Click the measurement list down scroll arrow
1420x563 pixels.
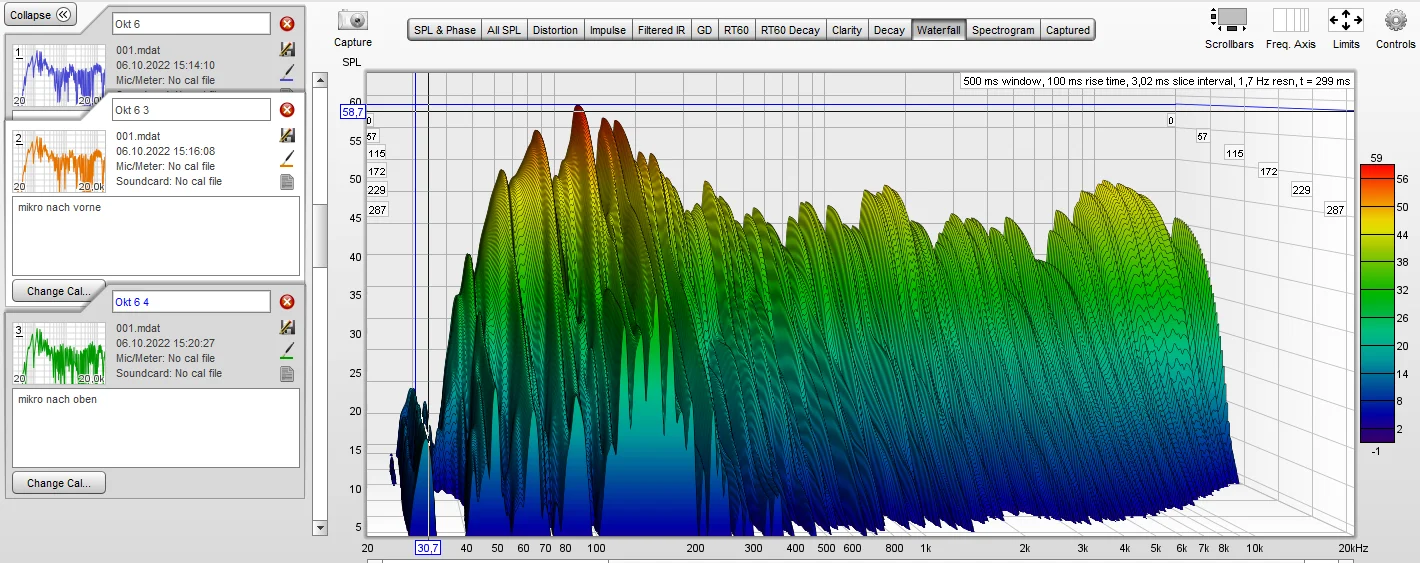tap(320, 527)
